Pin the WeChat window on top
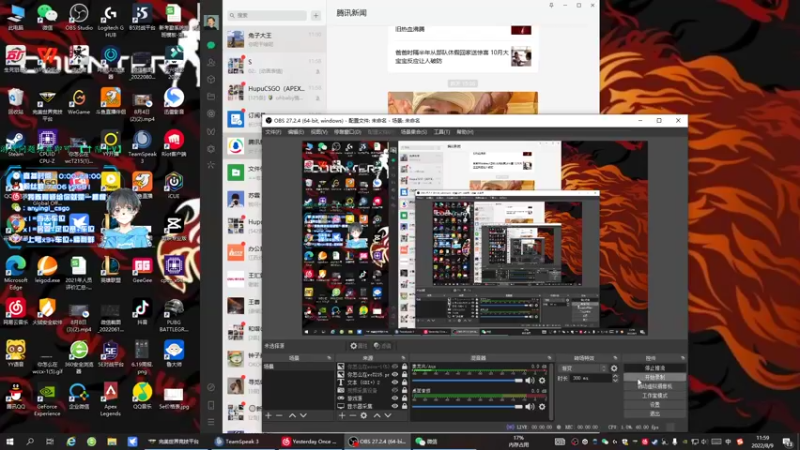 (x=551, y=5)
